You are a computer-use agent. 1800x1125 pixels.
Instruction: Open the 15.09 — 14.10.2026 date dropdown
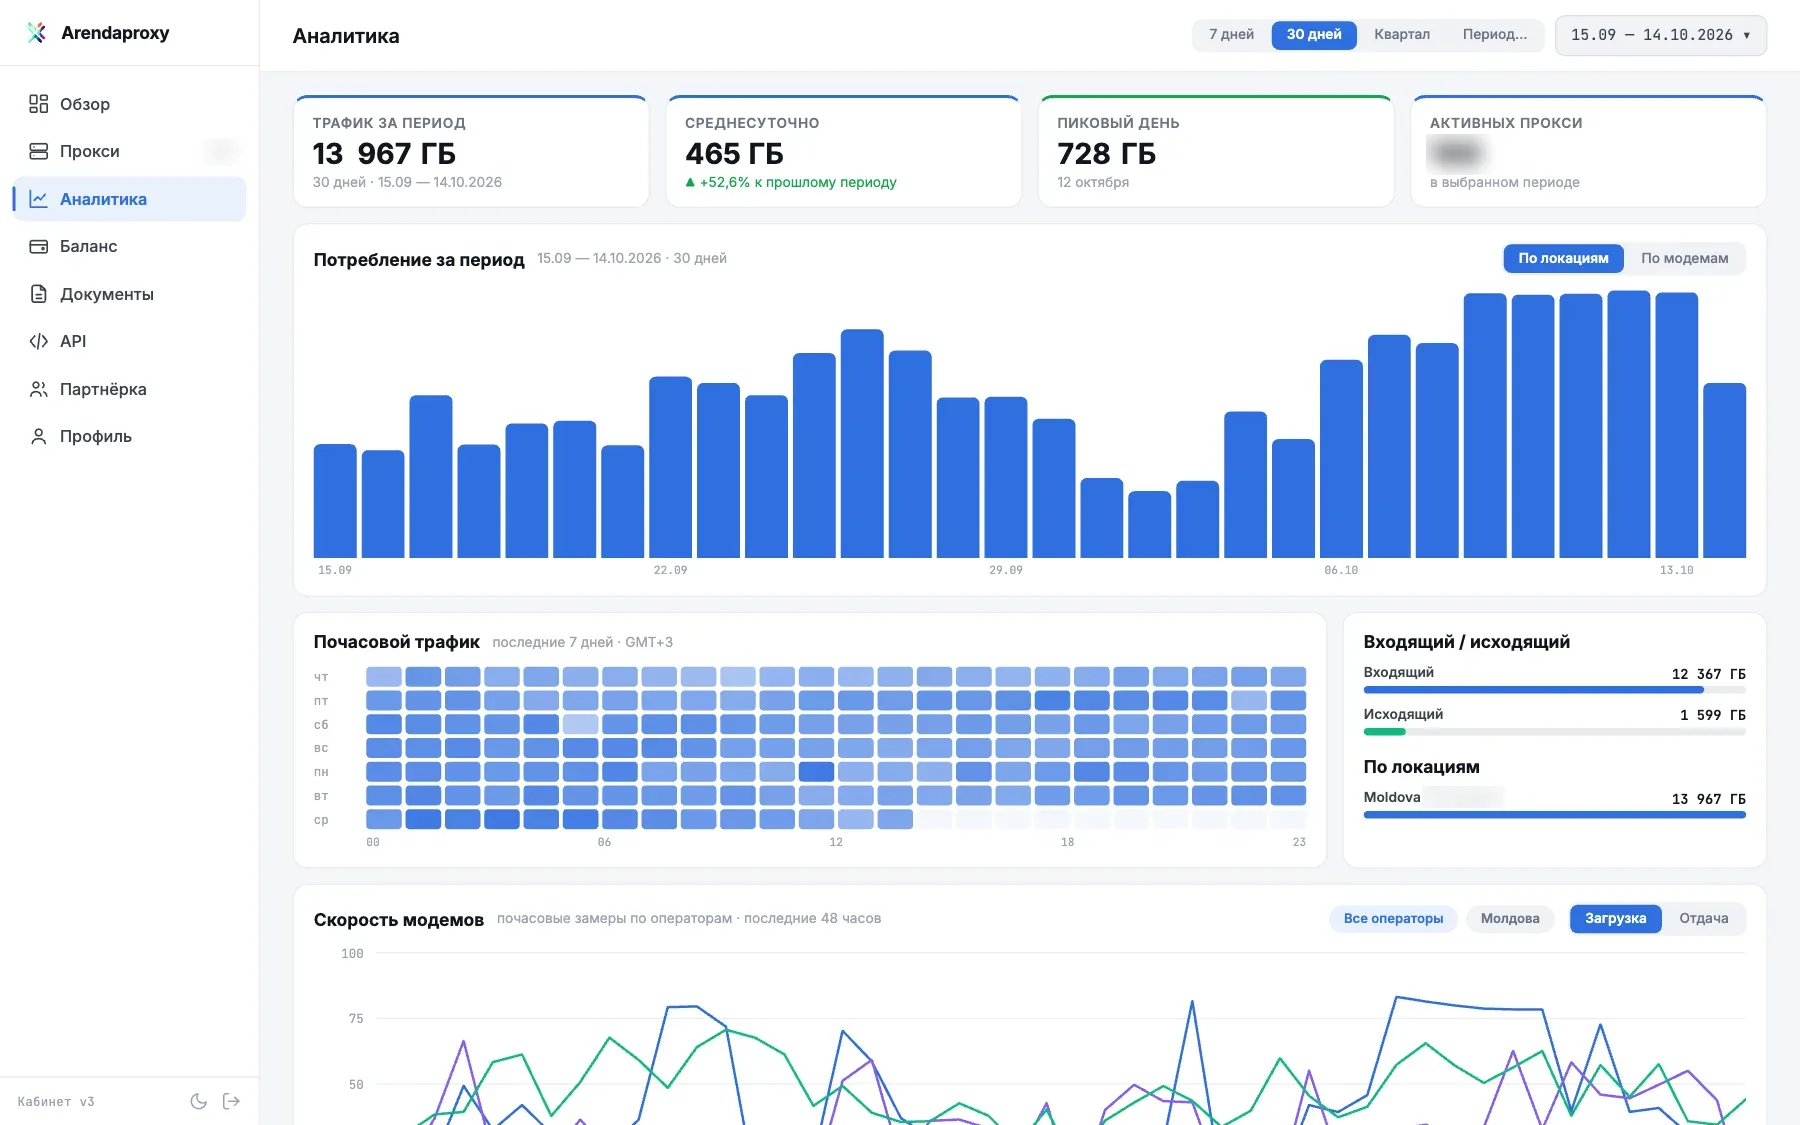click(1660, 35)
